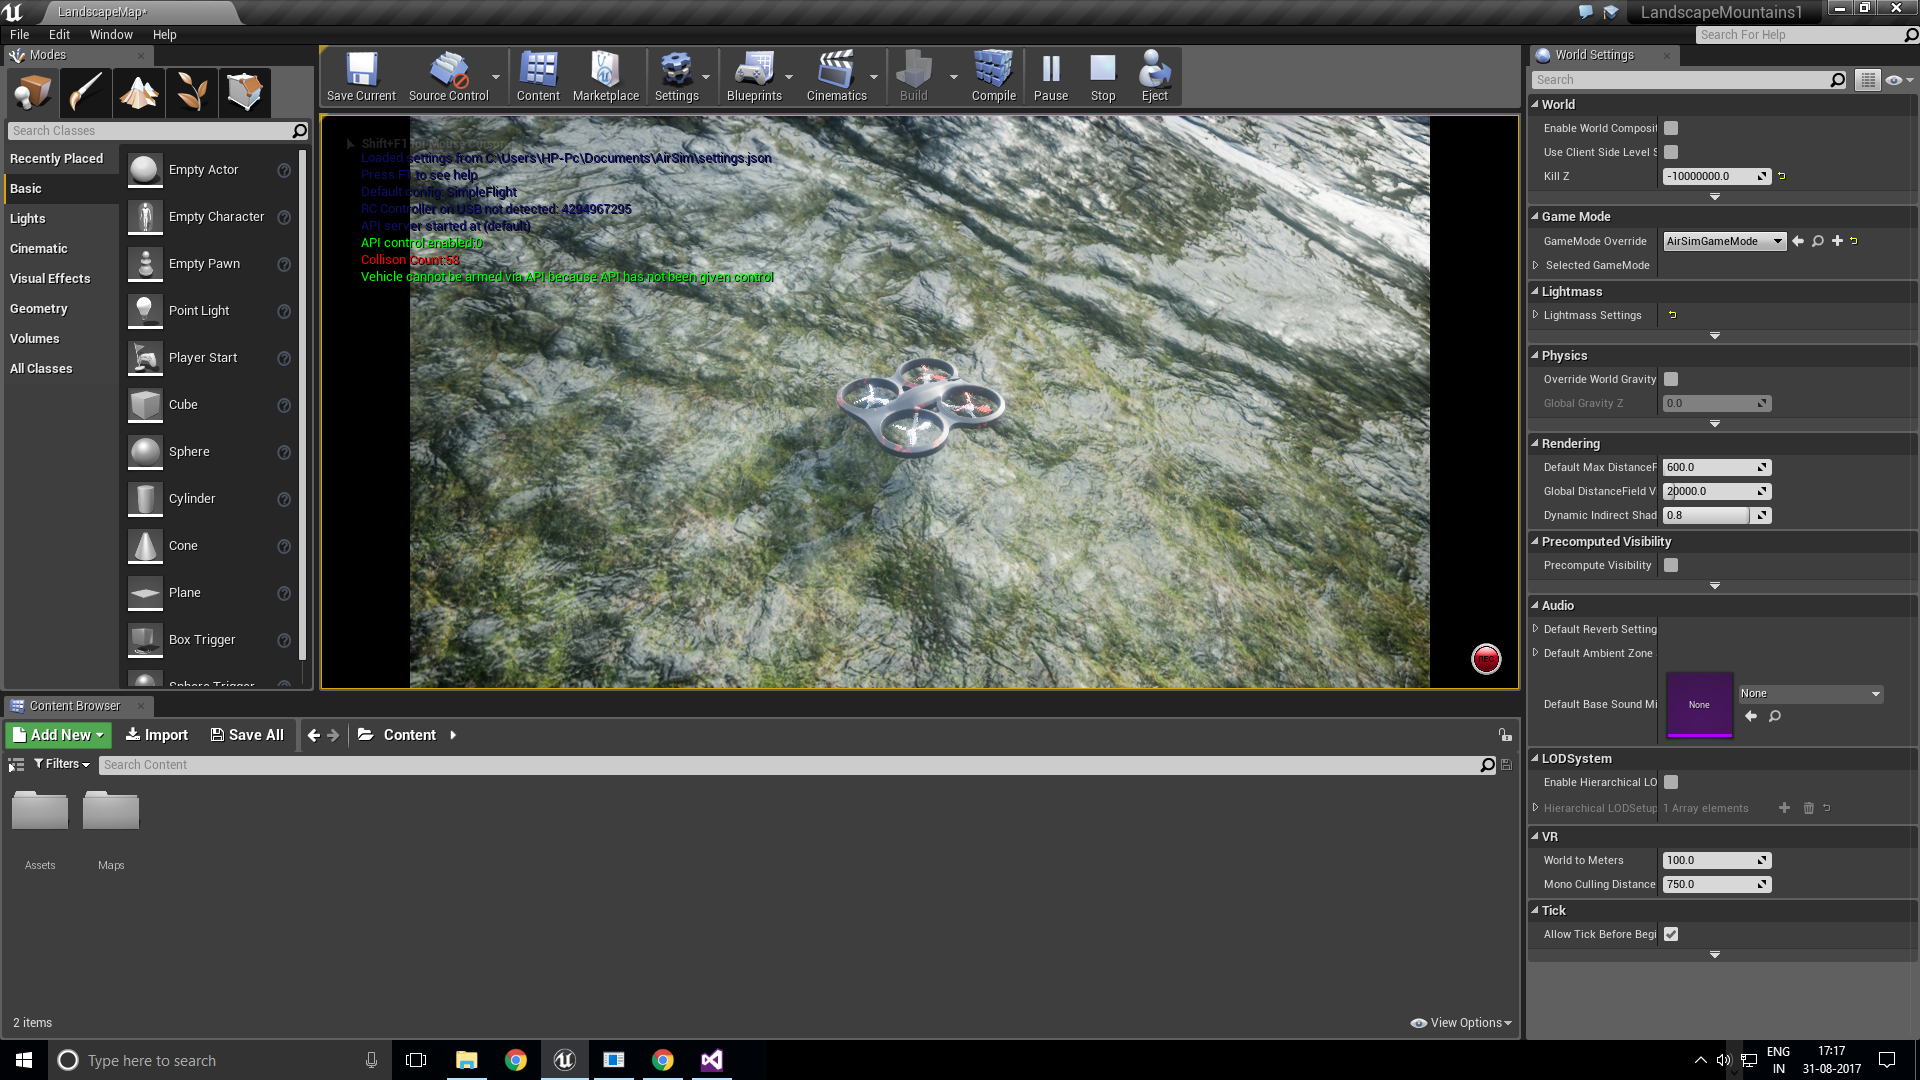This screenshot has height=1080, width=1920.
Task: Open the Marketplace from the toolbar
Action: click(606, 75)
